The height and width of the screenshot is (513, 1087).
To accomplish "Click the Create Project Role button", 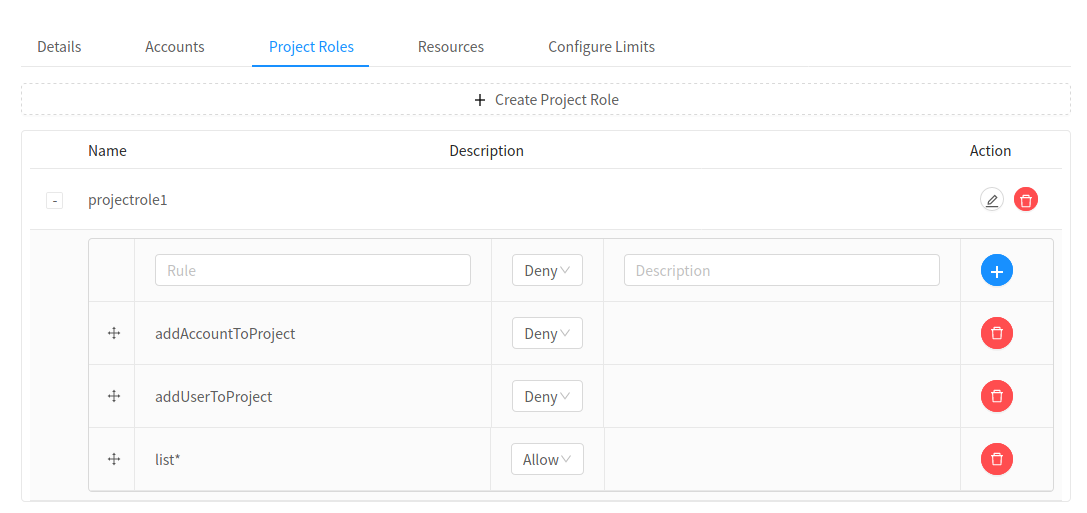I will tap(546, 99).
